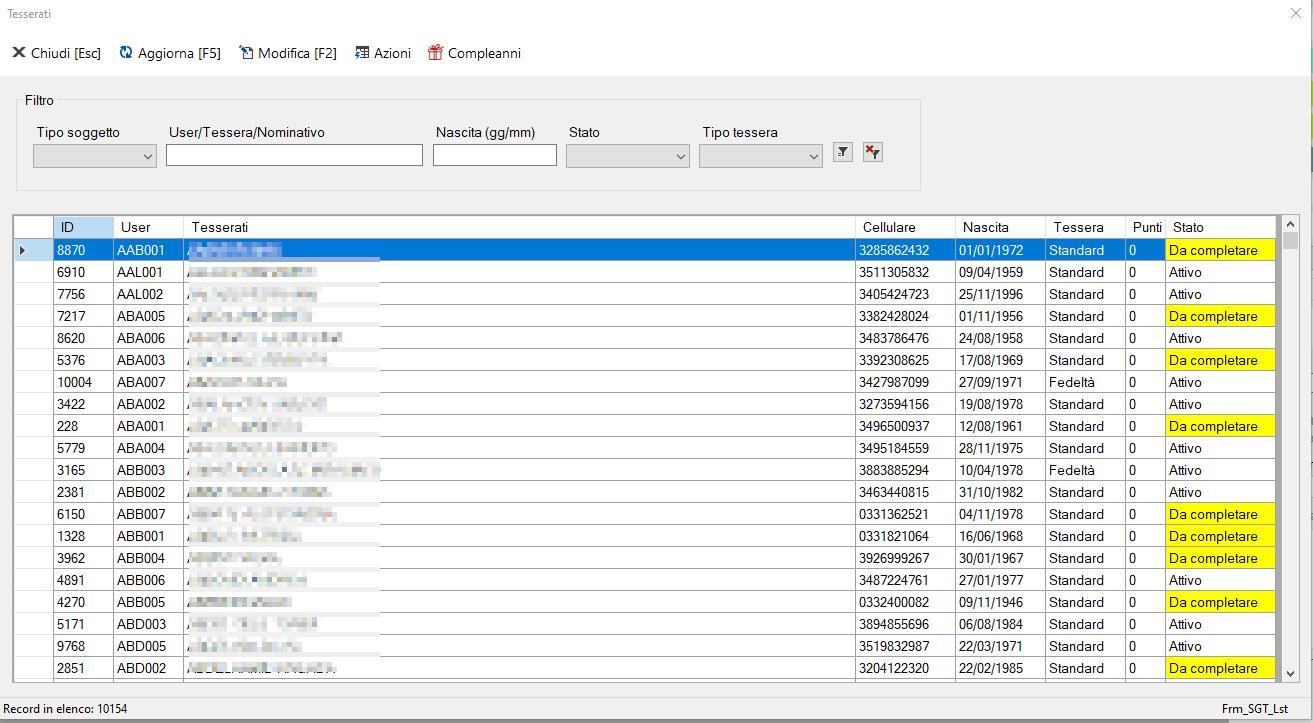Expand the Stato dropdown filter
This screenshot has height=723, width=1313.
pyautogui.click(x=681, y=156)
